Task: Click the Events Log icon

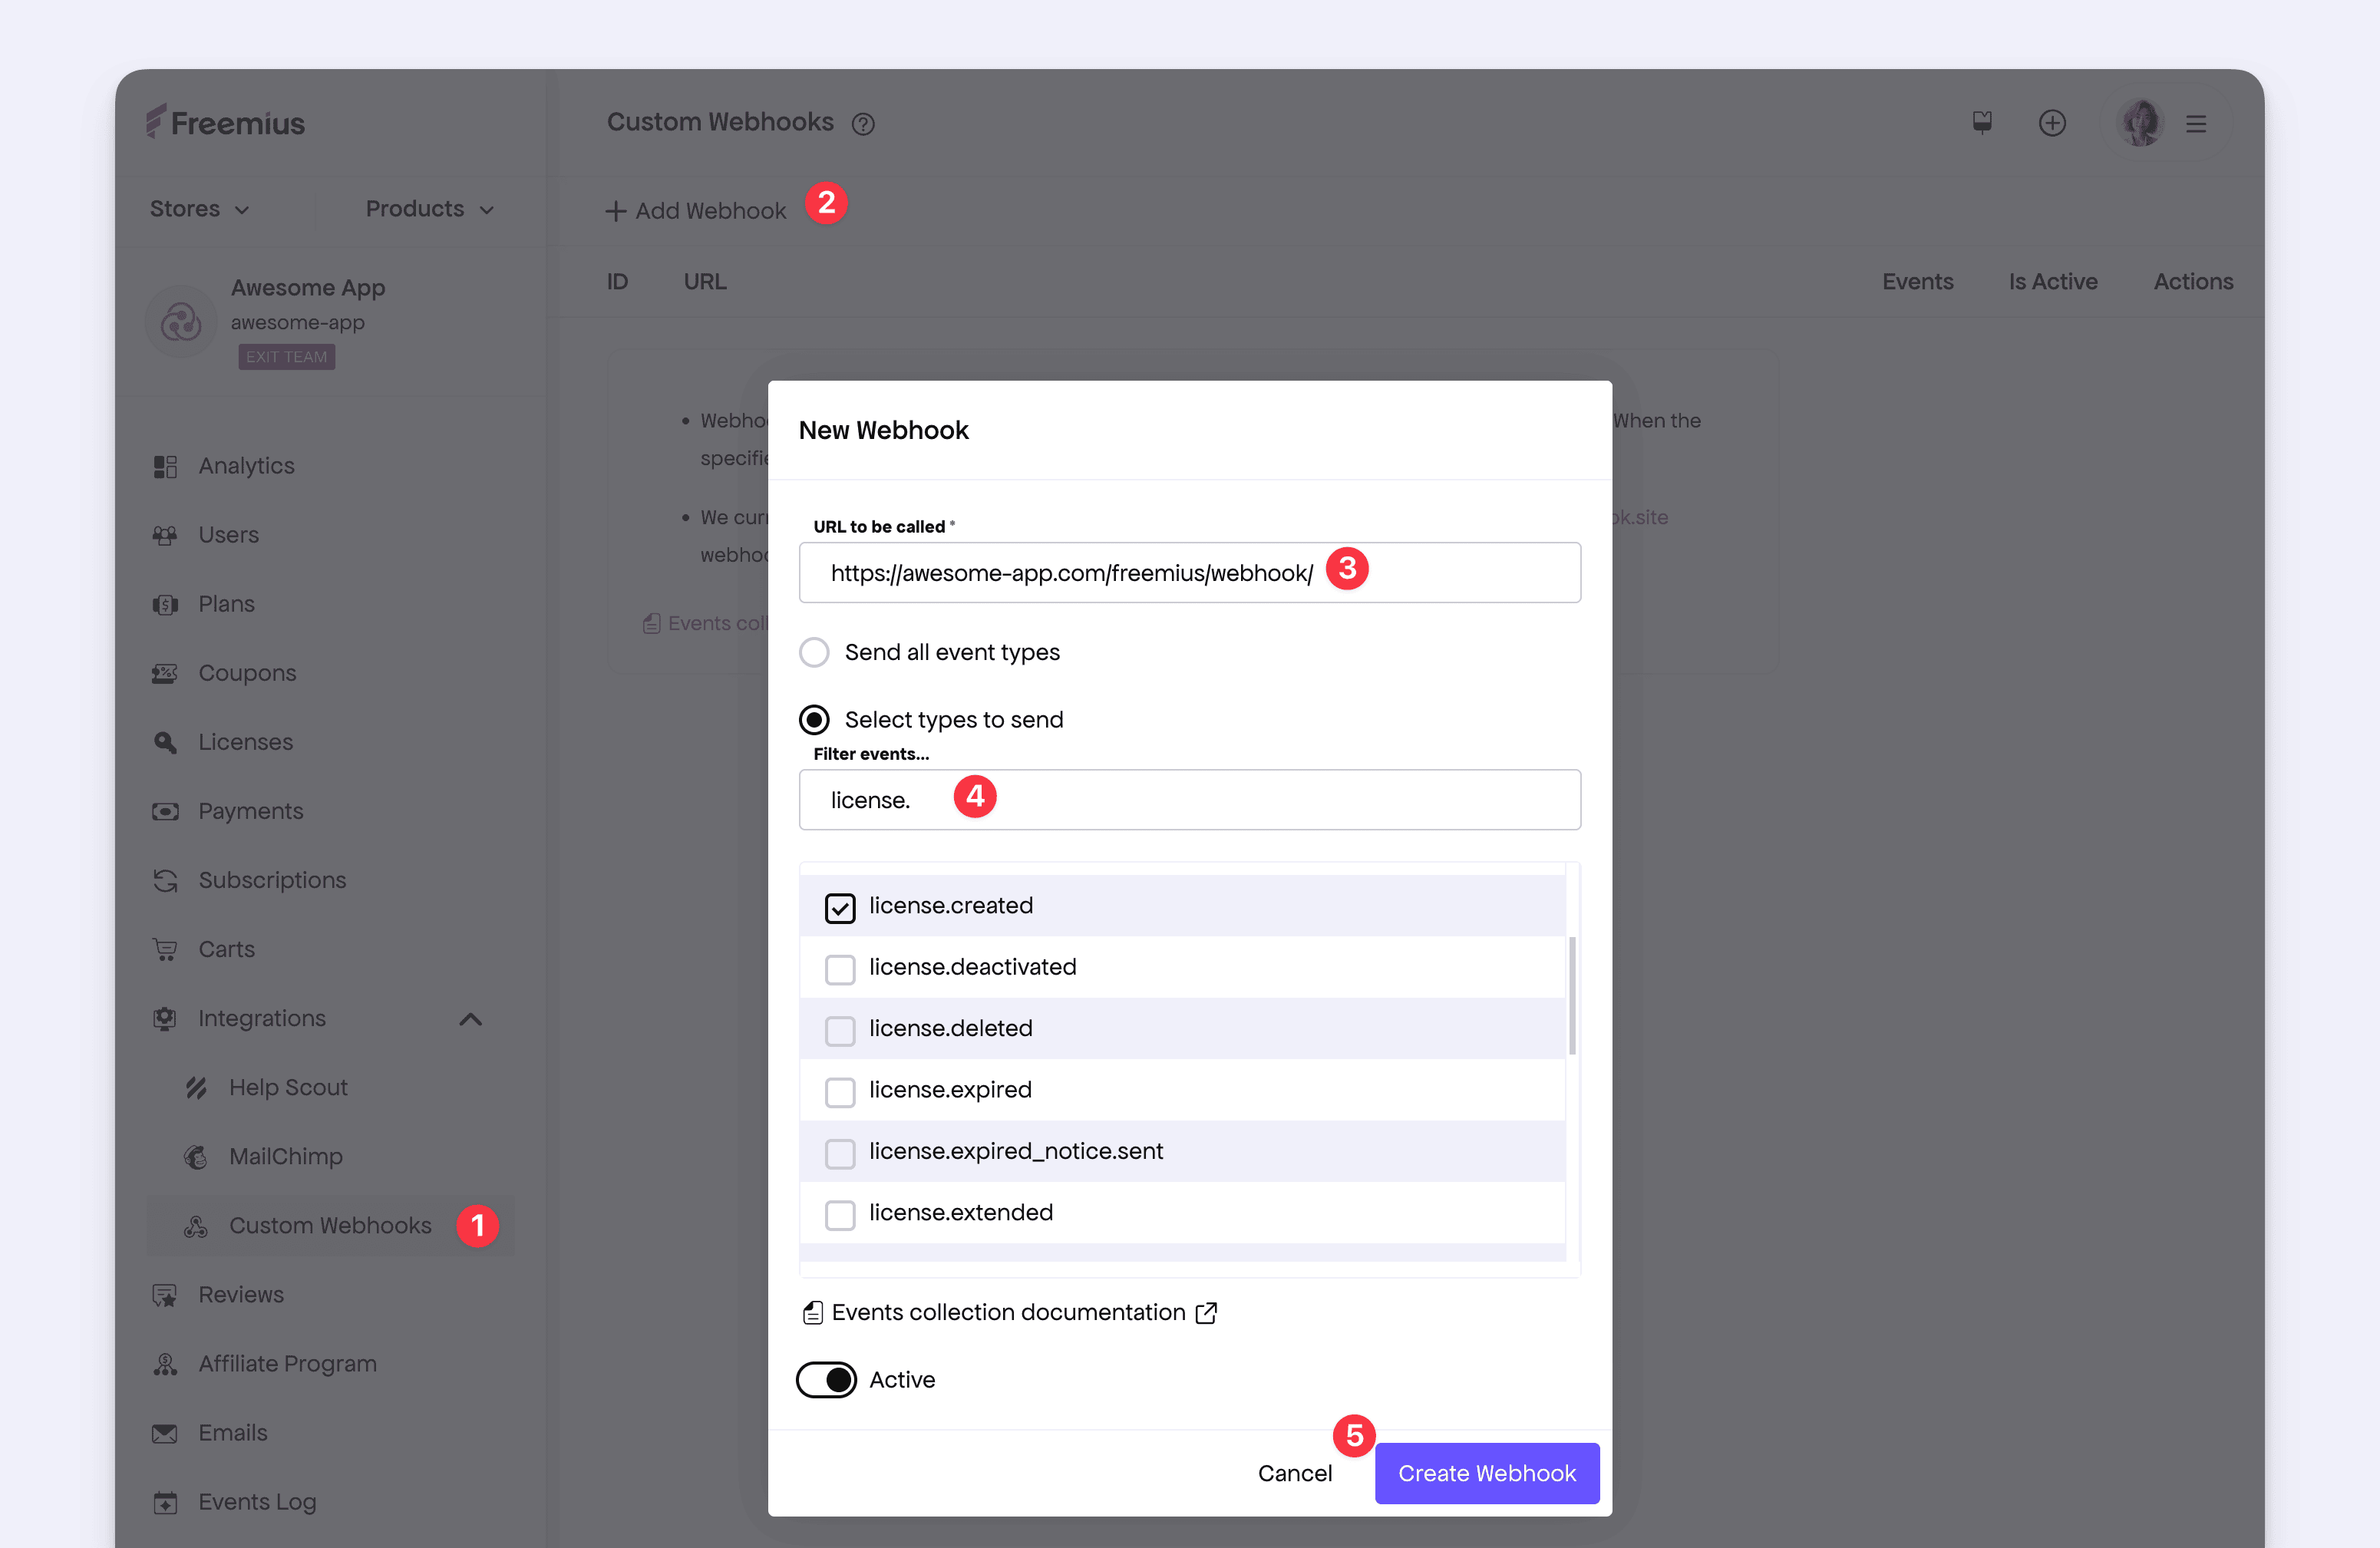Action: click(165, 1503)
